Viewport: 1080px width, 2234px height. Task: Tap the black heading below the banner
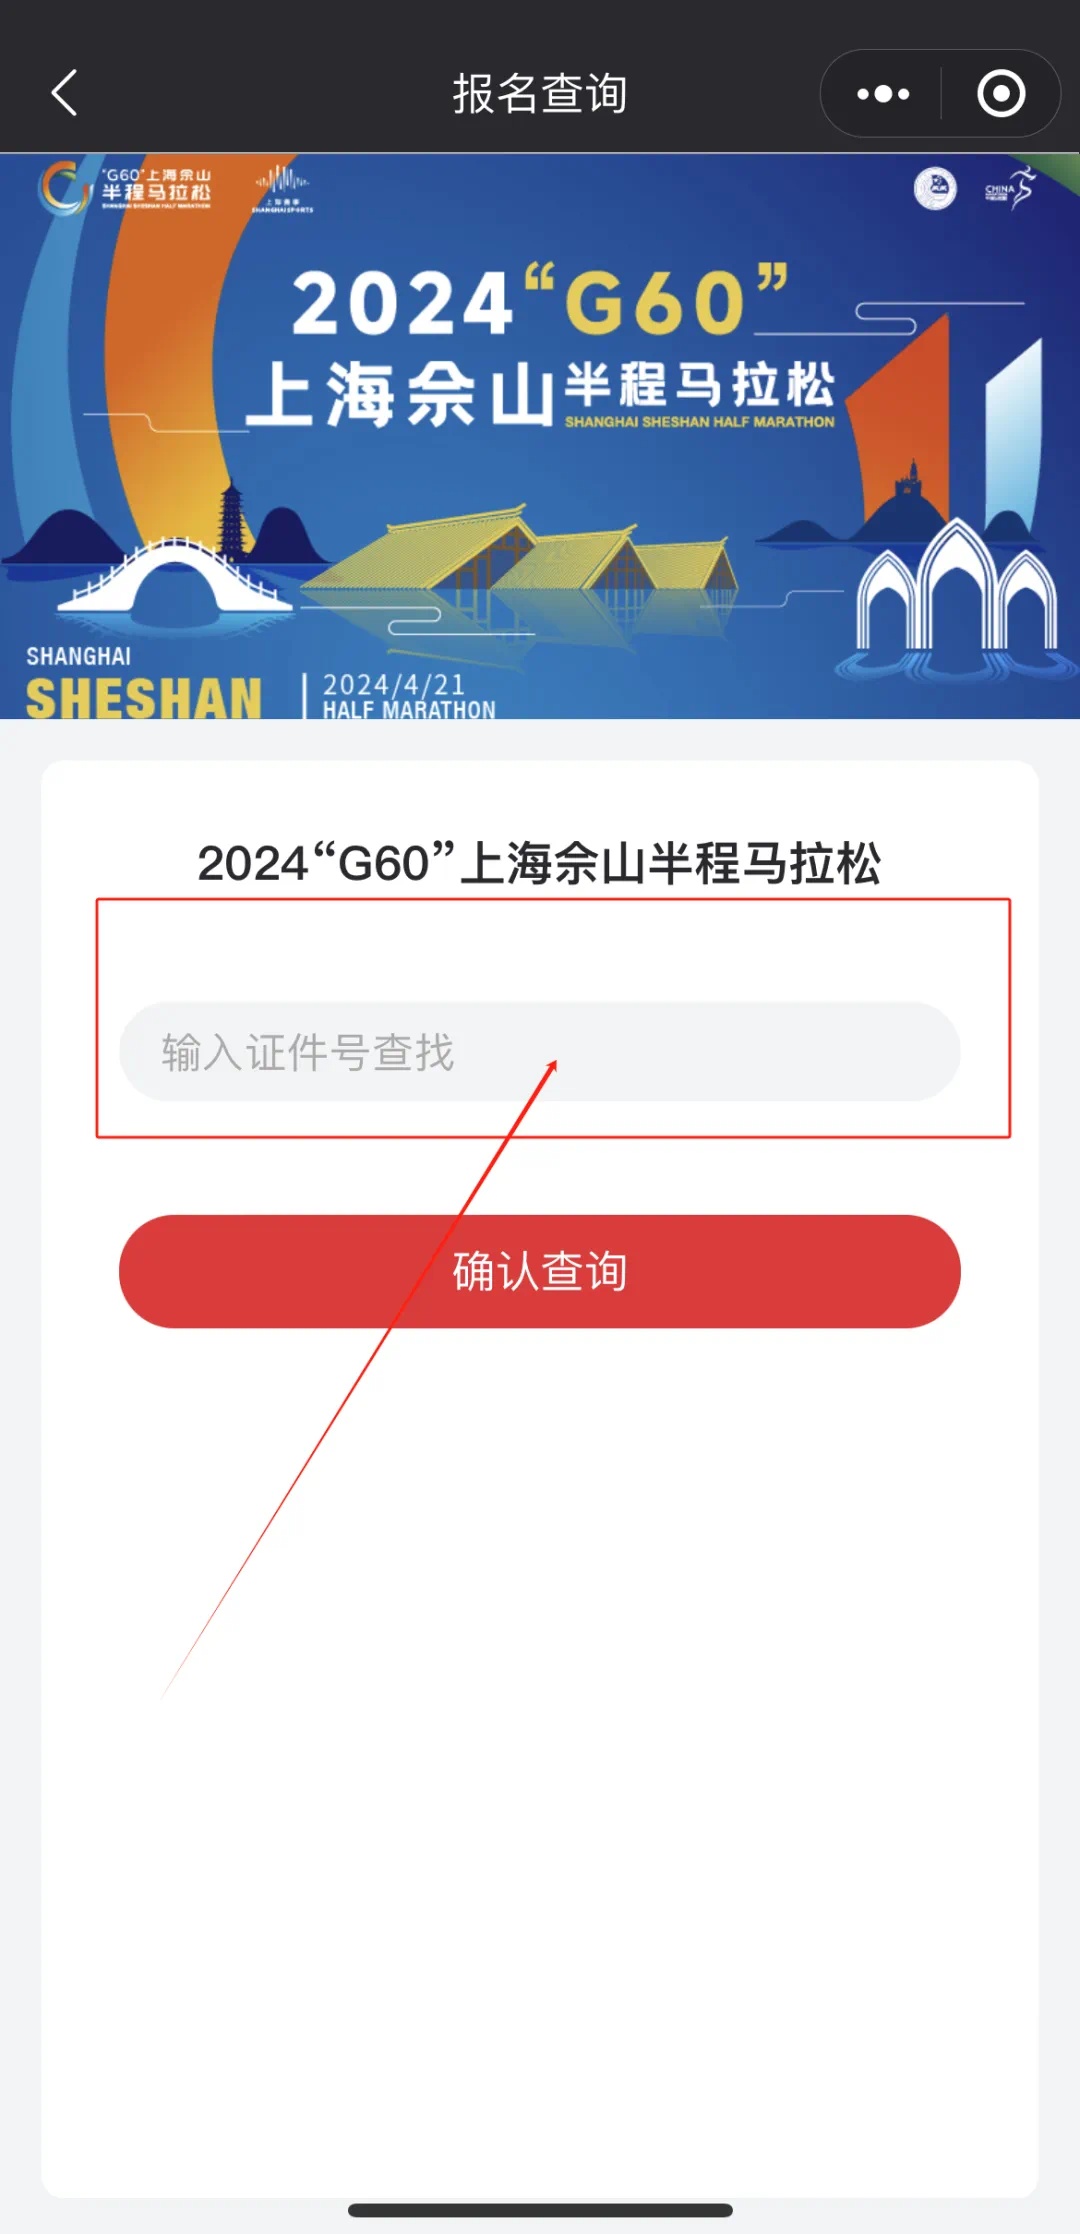tap(540, 863)
